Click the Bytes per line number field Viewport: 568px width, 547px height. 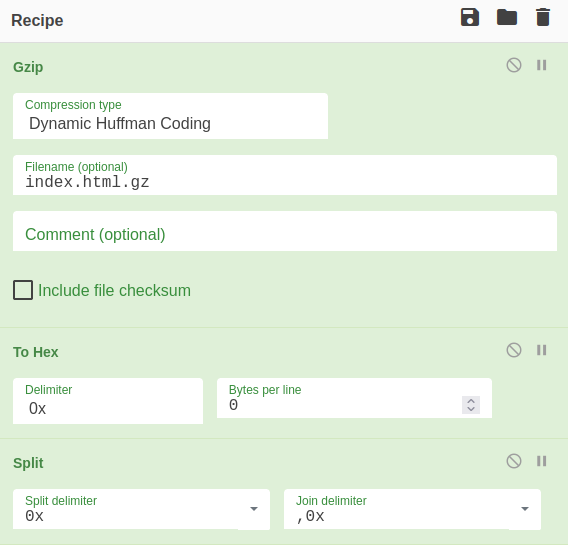click(354, 398)
